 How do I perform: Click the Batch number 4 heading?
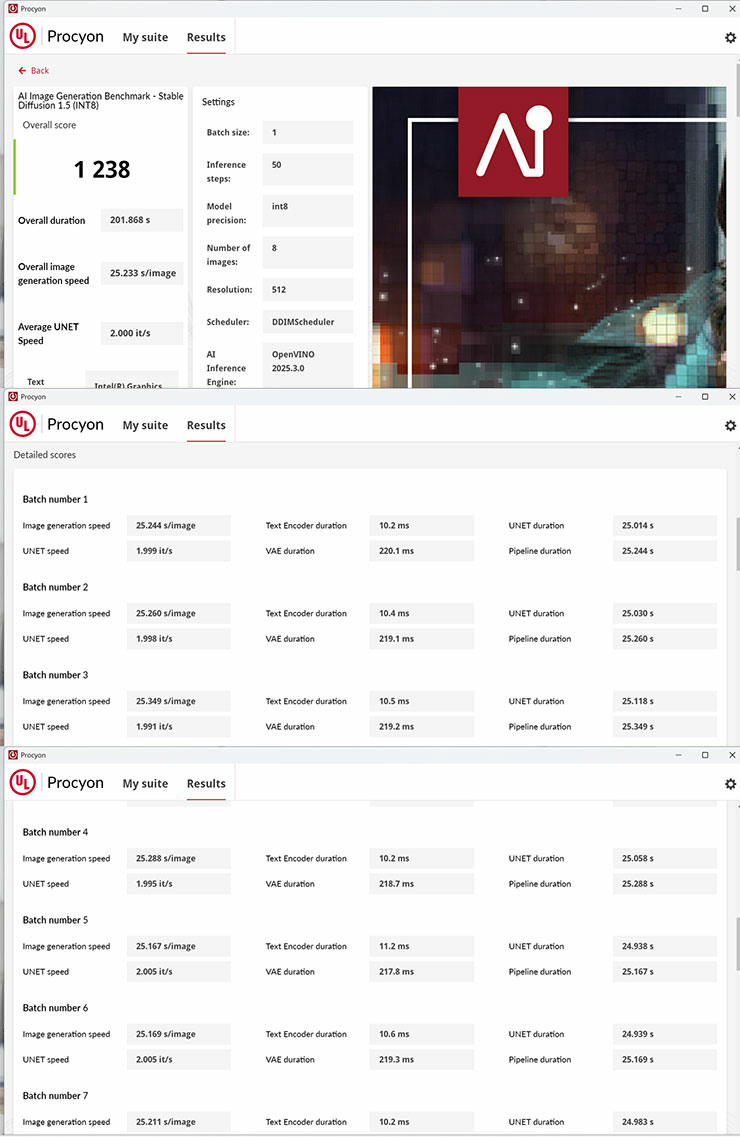point(55,832)
